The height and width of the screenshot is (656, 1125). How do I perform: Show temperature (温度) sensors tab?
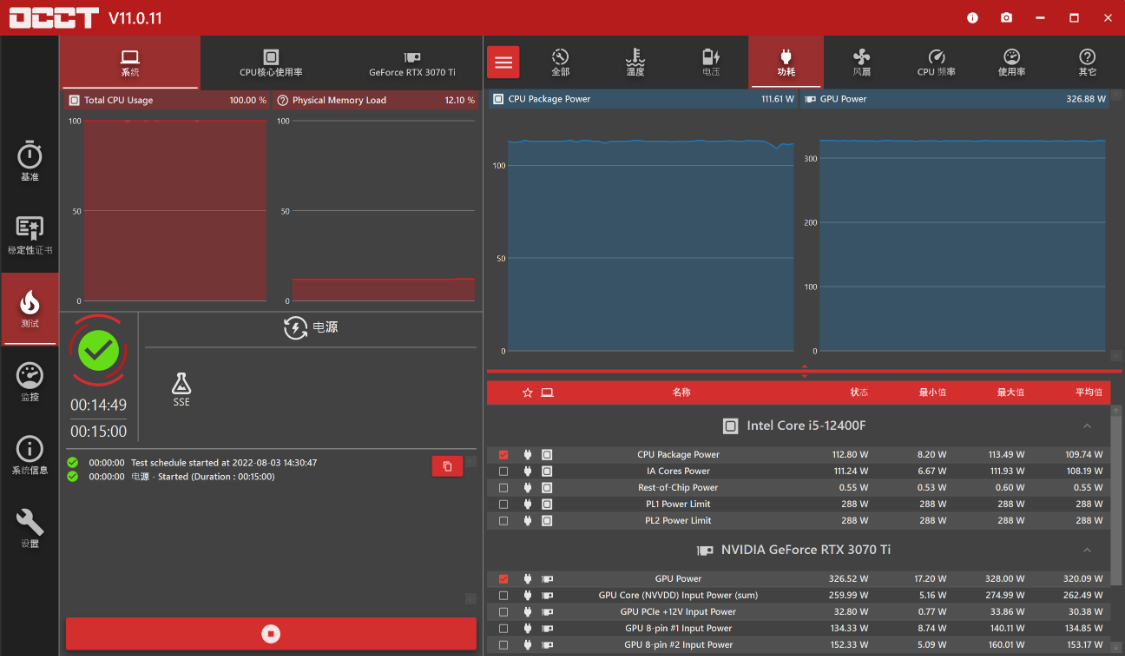coord(635,62)
